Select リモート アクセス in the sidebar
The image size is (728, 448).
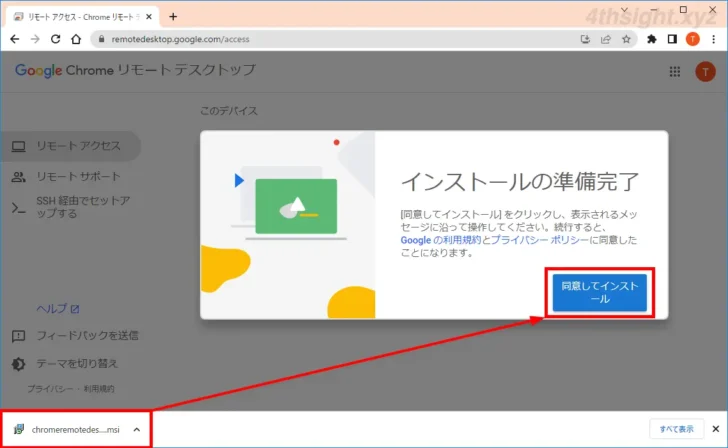[x=71, y=146]
